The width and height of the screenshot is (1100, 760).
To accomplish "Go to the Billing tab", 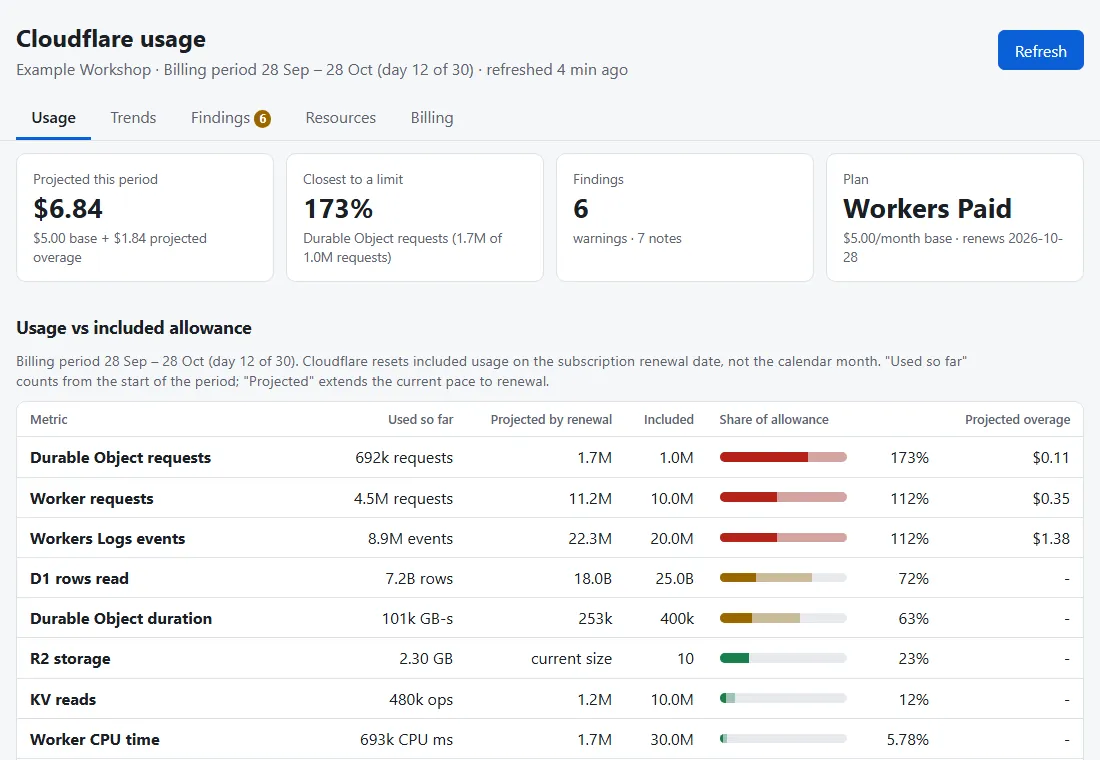I will (x=431, y=118).
